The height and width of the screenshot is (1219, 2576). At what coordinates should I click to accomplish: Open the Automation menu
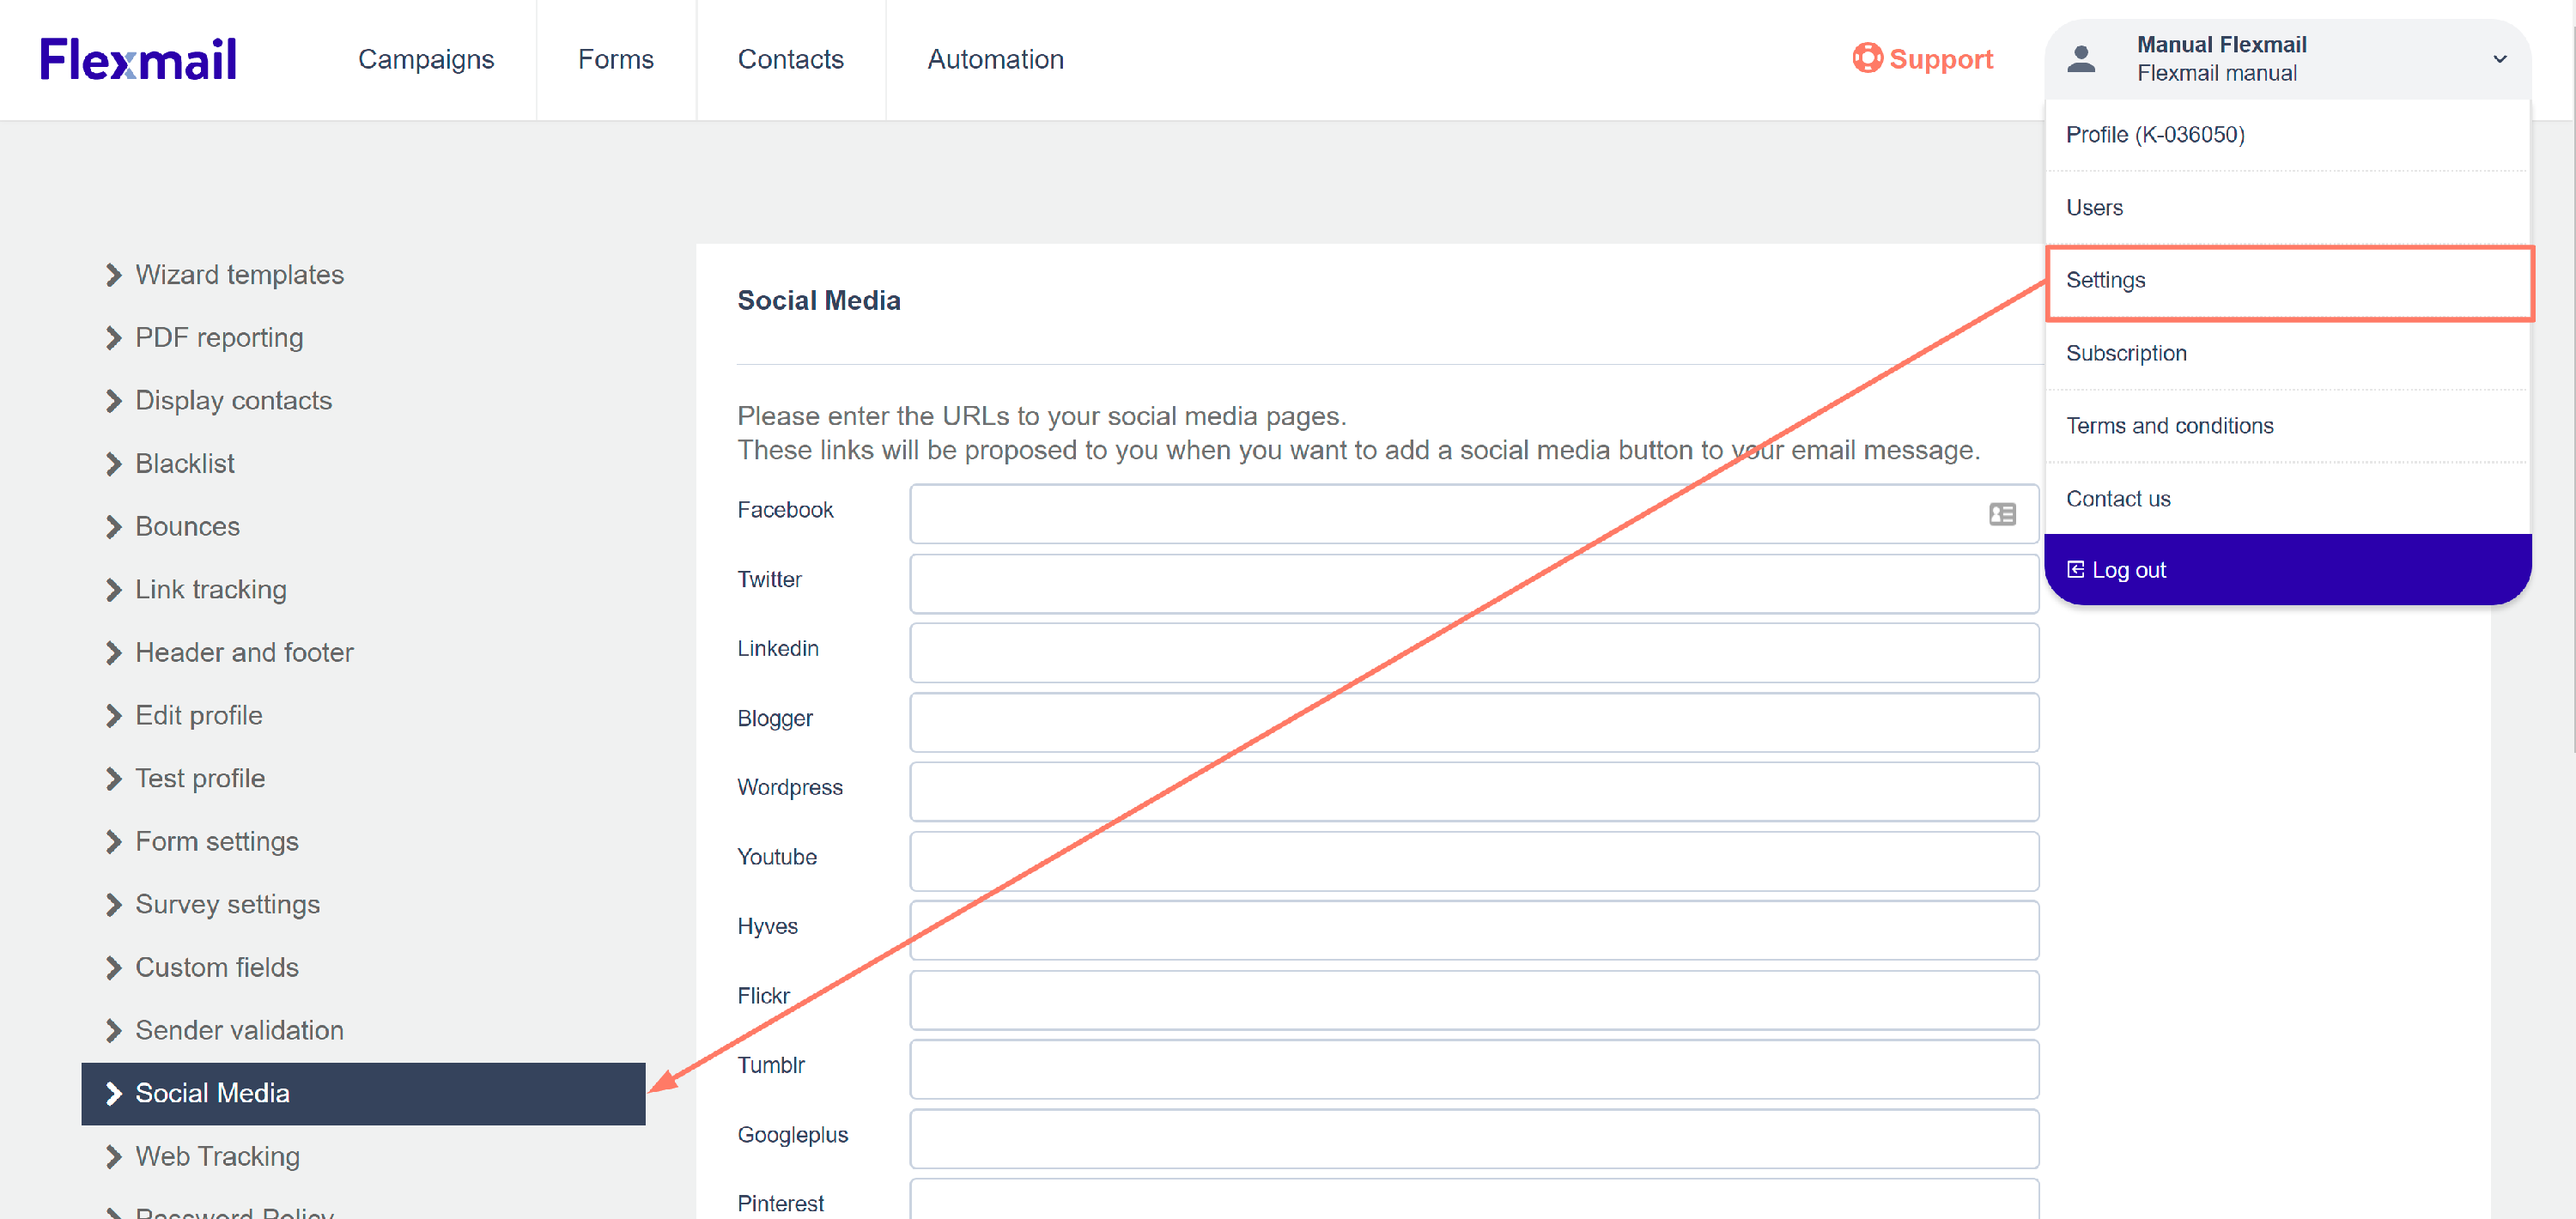tap(995, 59)
